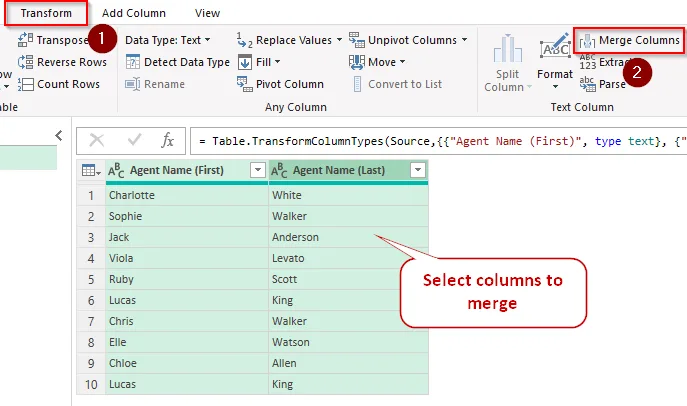The height and width of the screenshot is (406, 687).
Task: Click the Fill down-arrow icon
Action: coord(244,62)
